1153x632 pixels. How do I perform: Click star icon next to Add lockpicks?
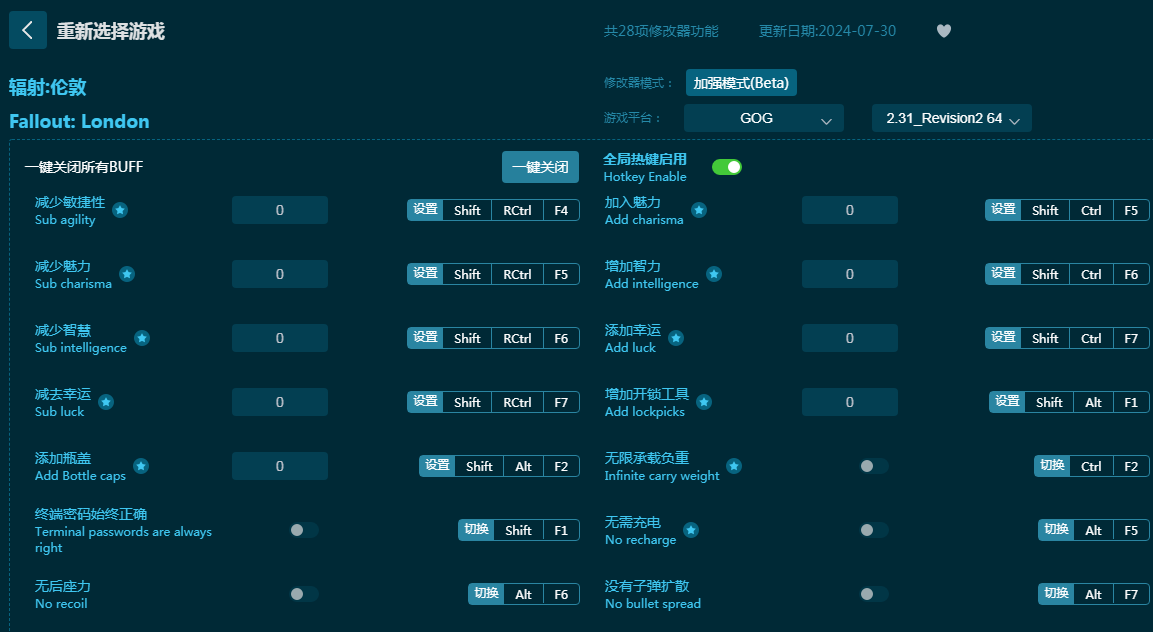tap(704, 402)
